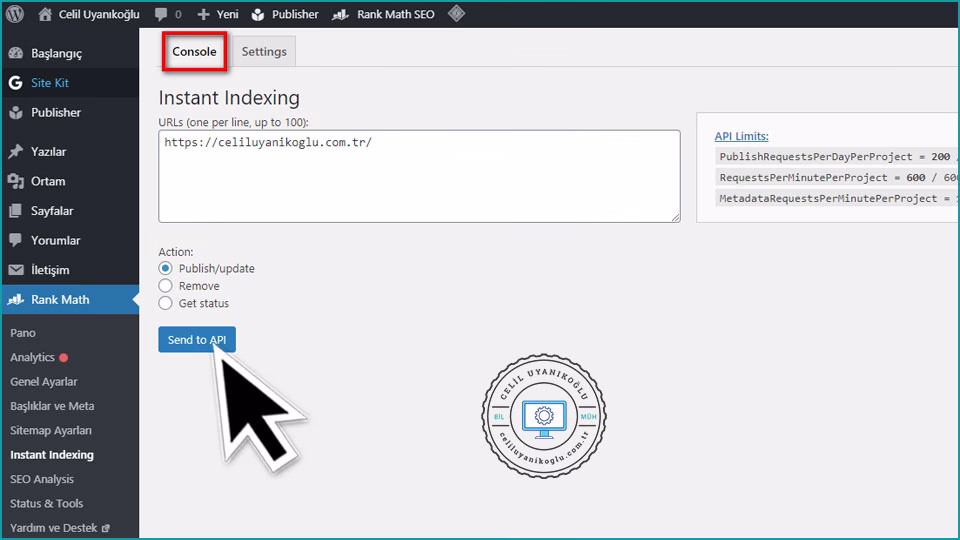Open Site Kit Google icon
The height and width of the screenshot is (540, 960).
click(x=15, y=83)
